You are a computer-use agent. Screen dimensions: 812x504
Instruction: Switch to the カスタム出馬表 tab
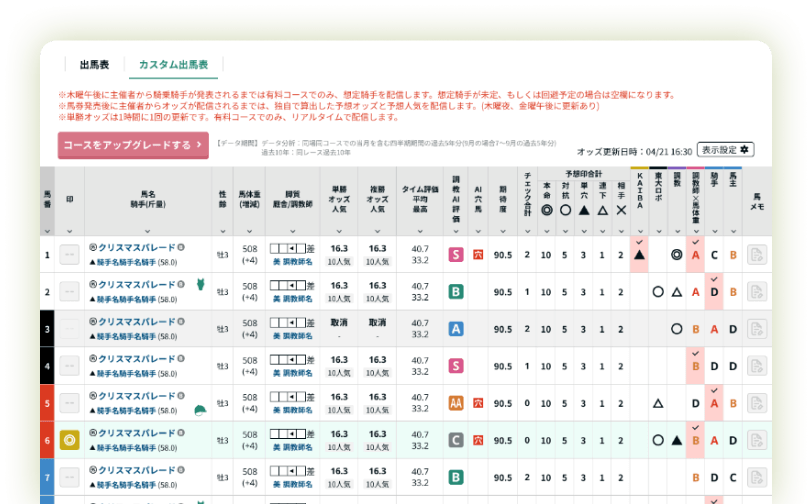click(x=173, y=64)
